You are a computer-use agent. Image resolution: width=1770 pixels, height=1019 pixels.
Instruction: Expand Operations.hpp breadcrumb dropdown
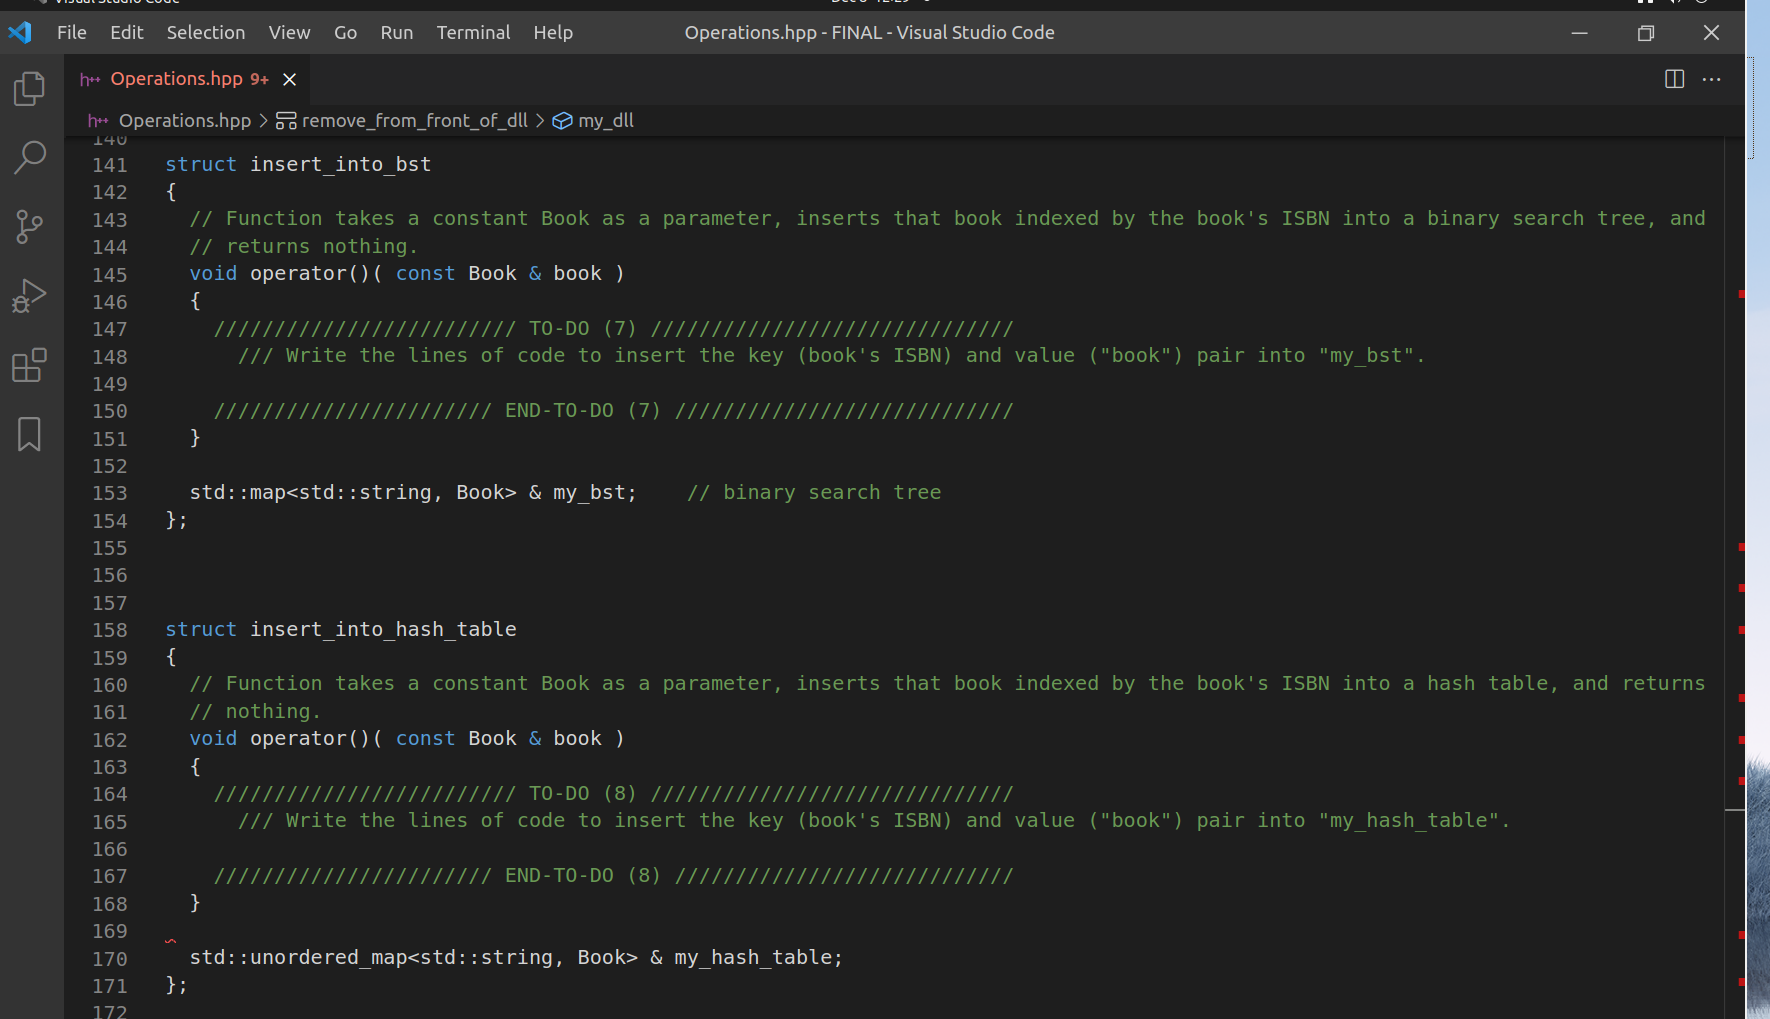[x=185, y=121]
